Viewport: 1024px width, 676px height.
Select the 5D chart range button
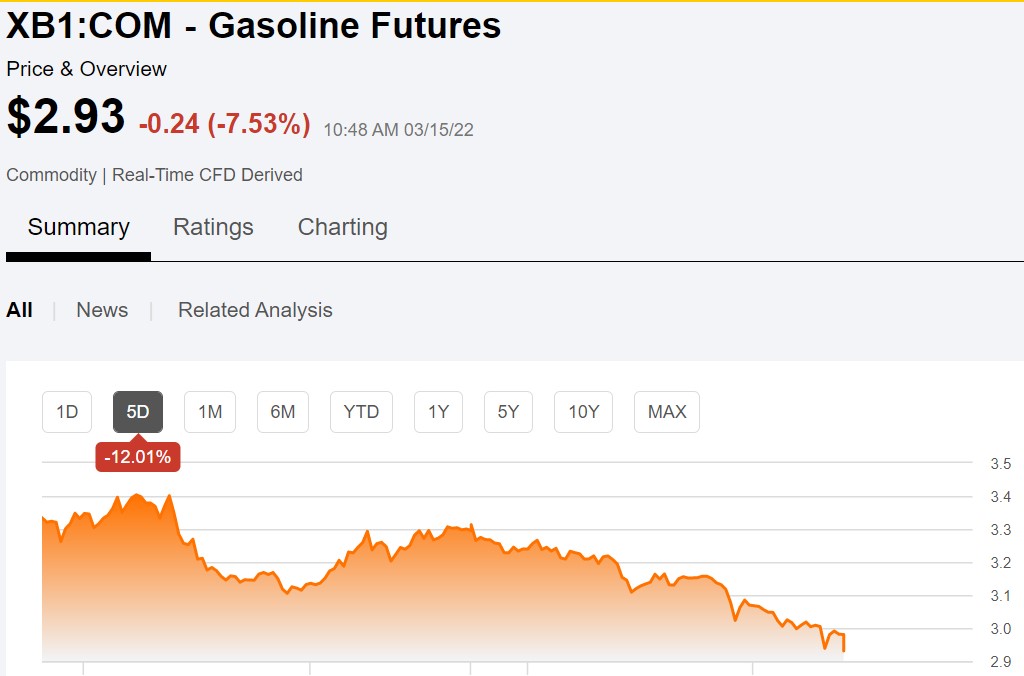[x=138, y=412]
